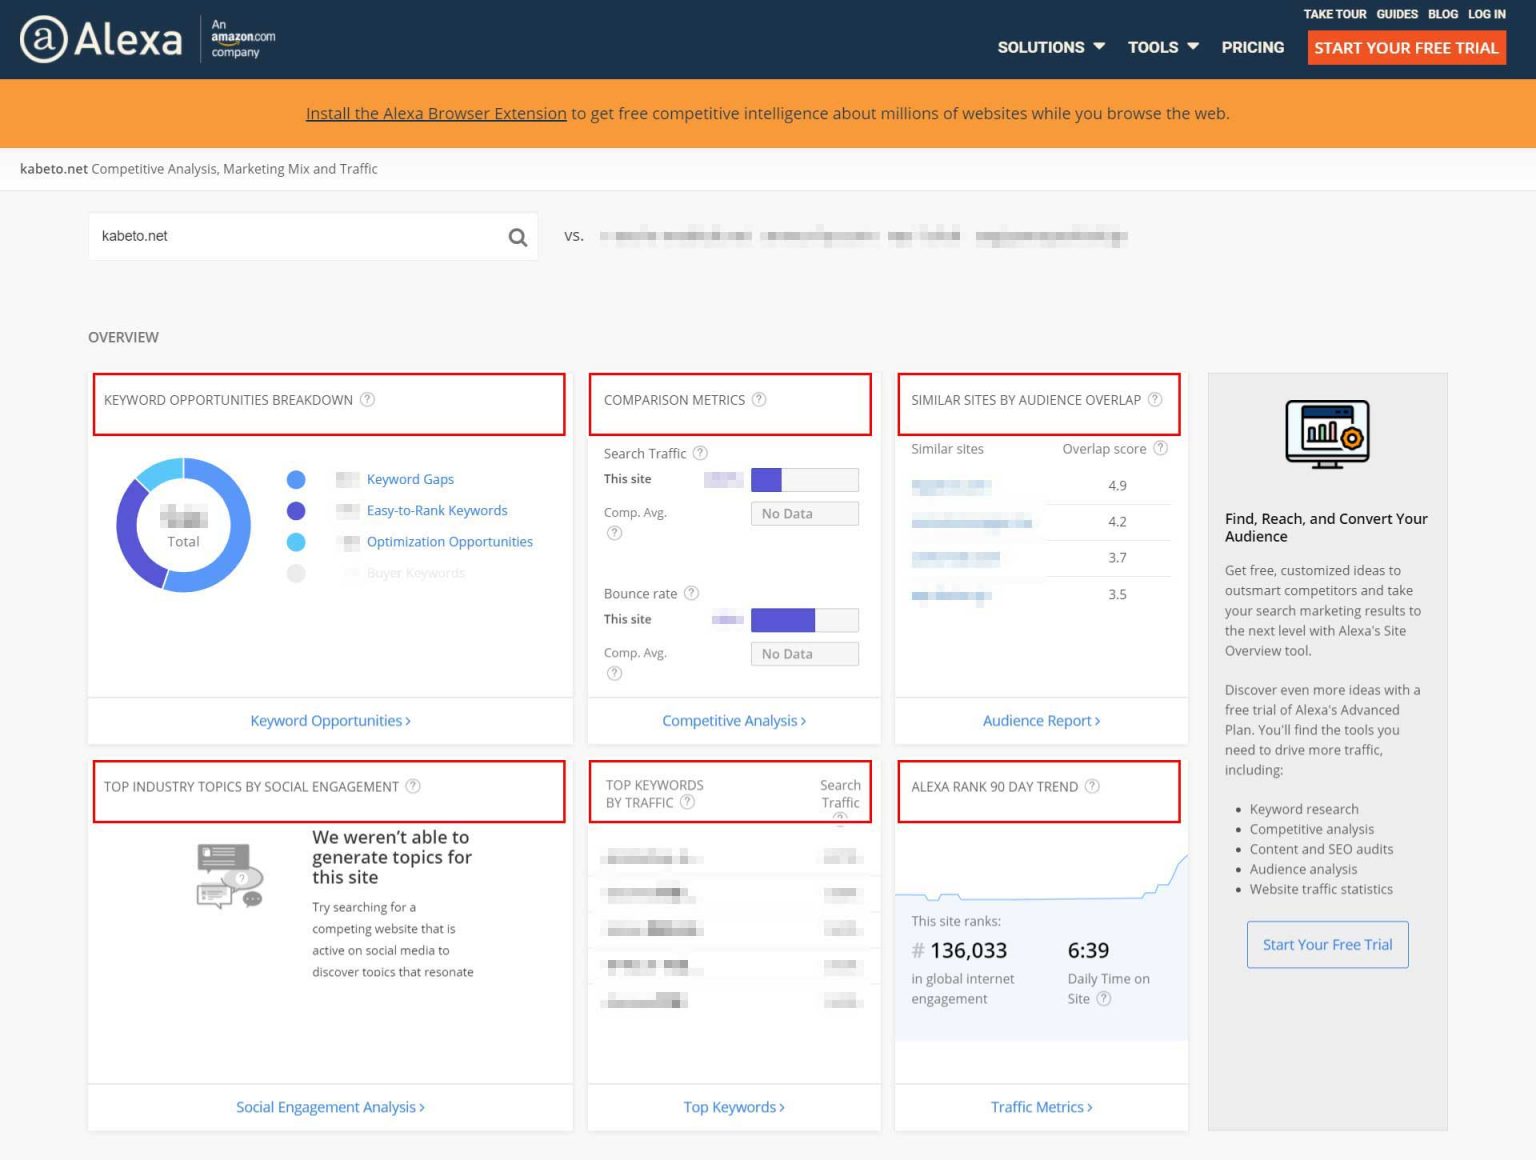The width and height of the screenshot is (1536, 1160).
Task: Expand the Tools dropdown menu
Action: click(1163, 47)
